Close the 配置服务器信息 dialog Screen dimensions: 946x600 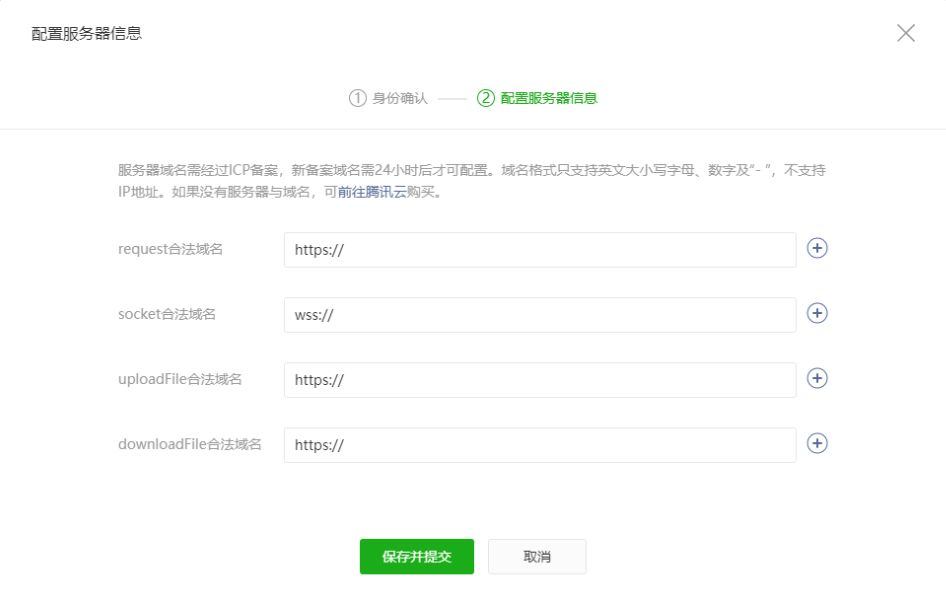(x=906, y=33)
